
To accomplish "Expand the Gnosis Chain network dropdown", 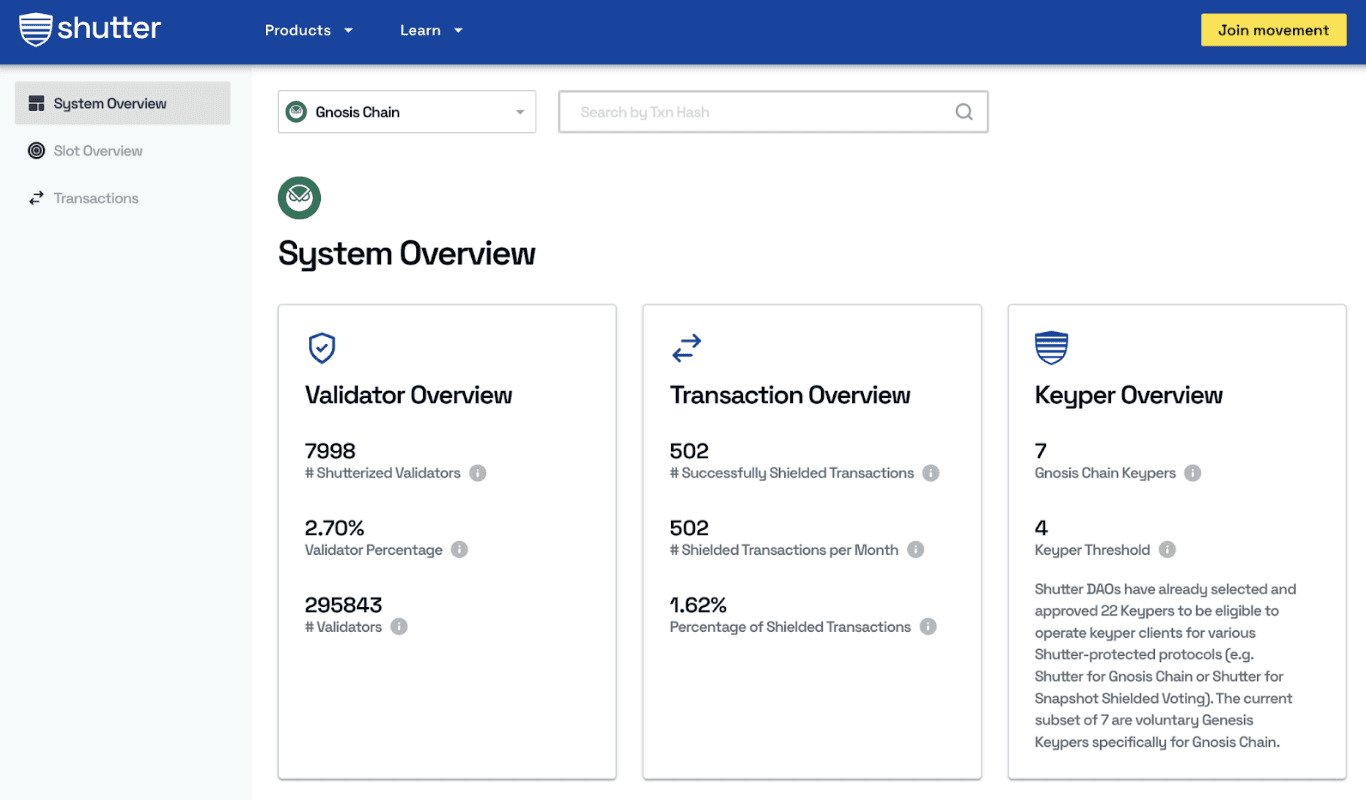I will pos(407,112).
